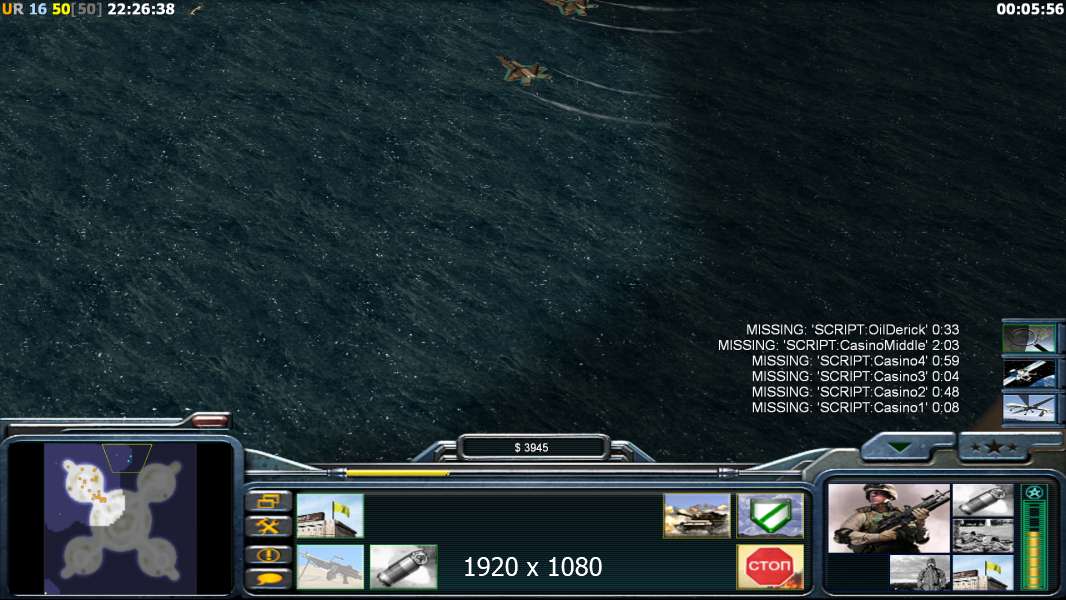Click the yellow general progress bar

398,473
